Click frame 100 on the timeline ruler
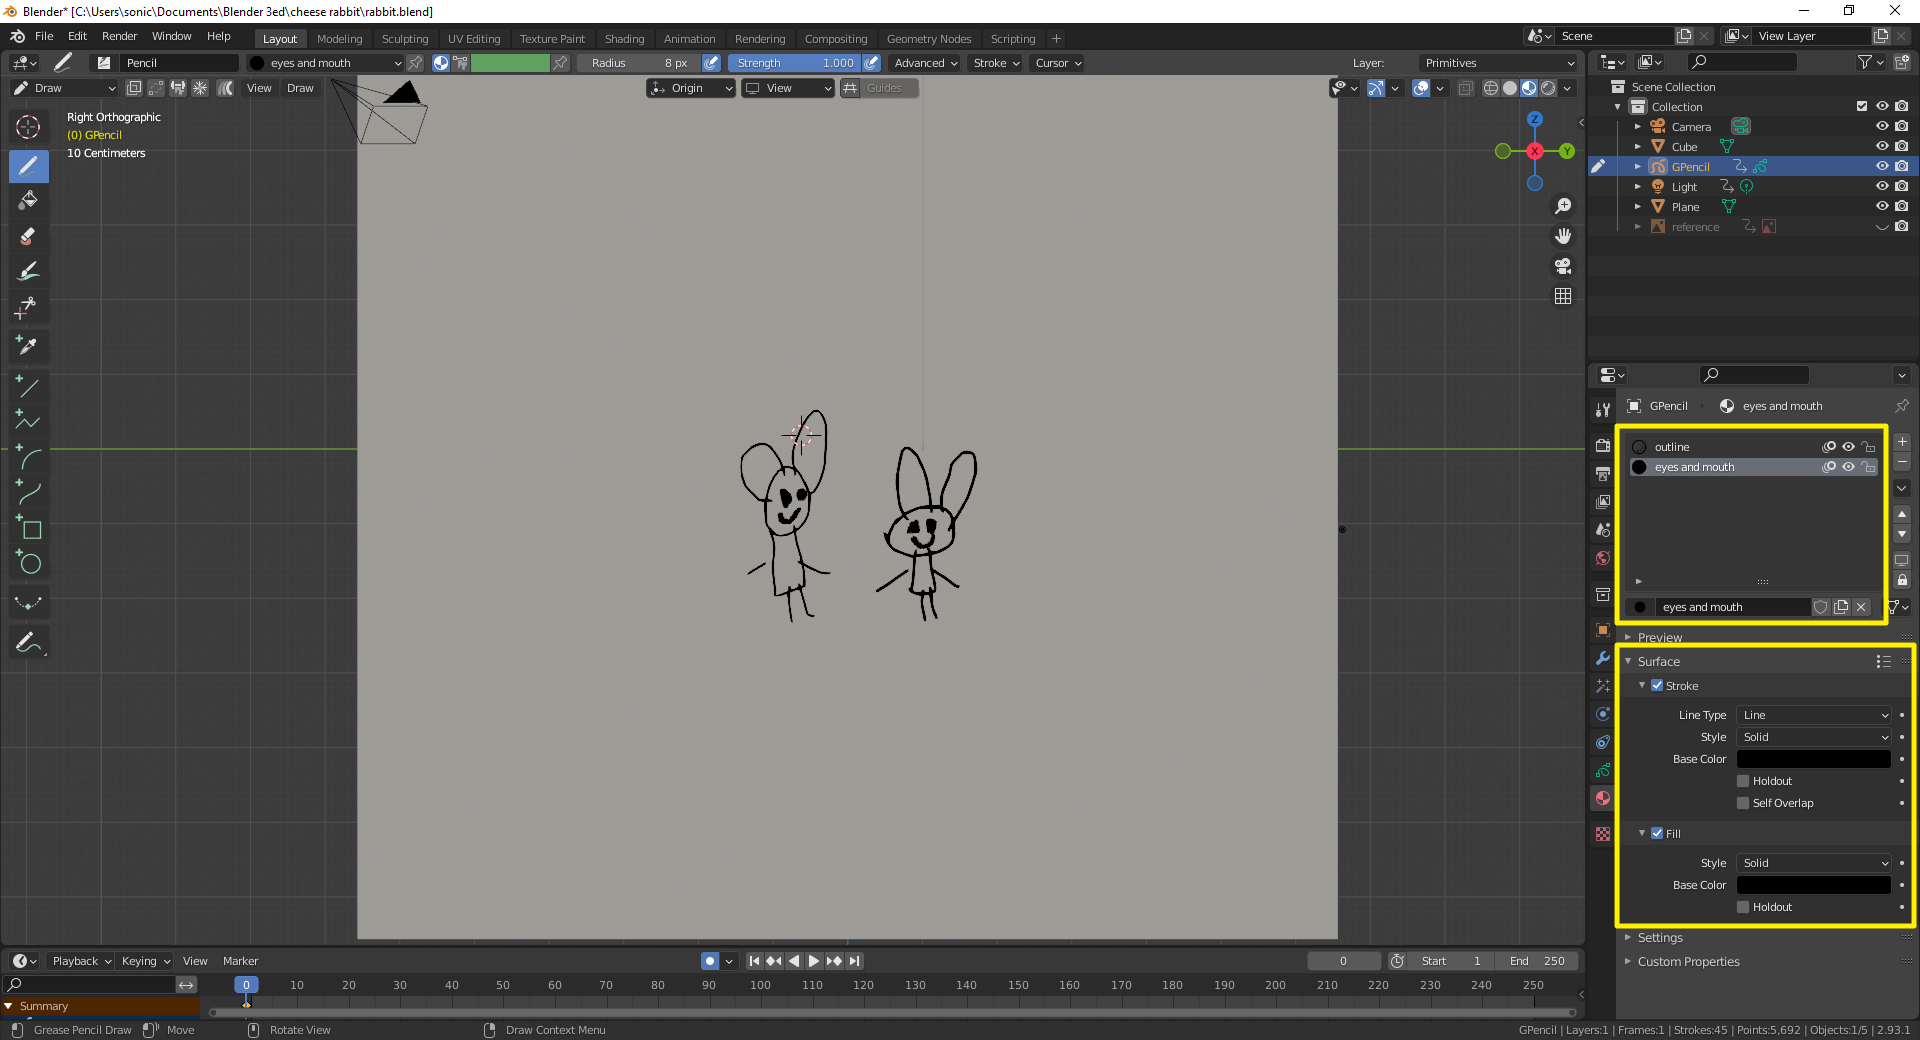 pyautogui.click(x=760, y=985)
